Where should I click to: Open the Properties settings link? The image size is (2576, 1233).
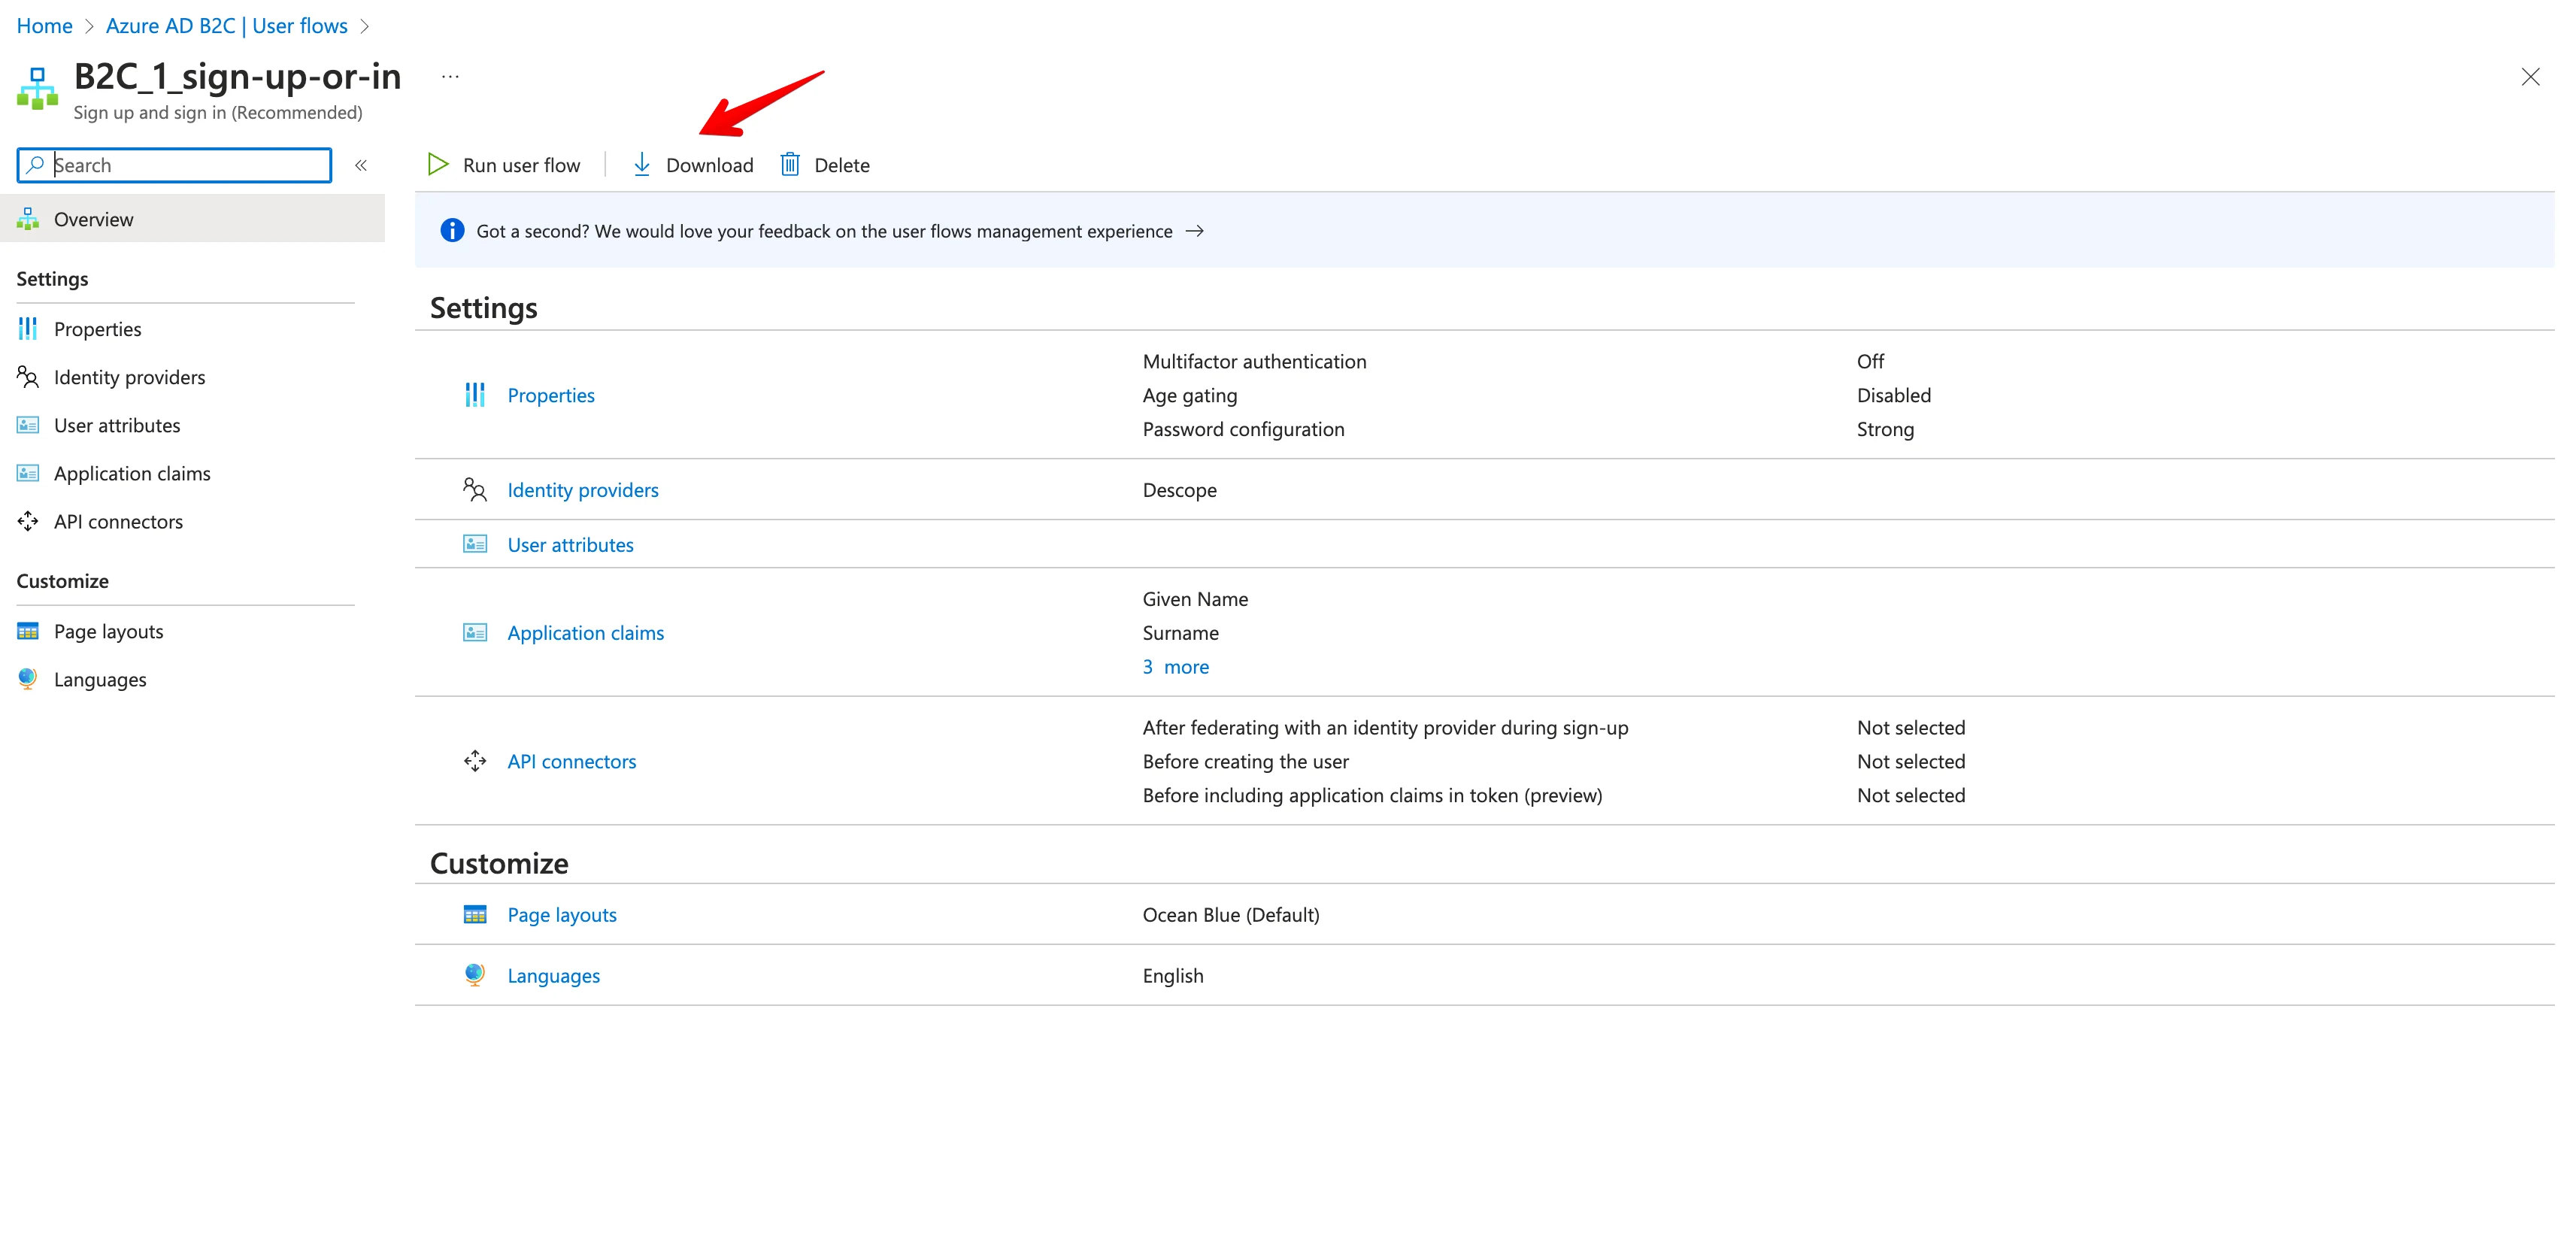coord(551,395)
